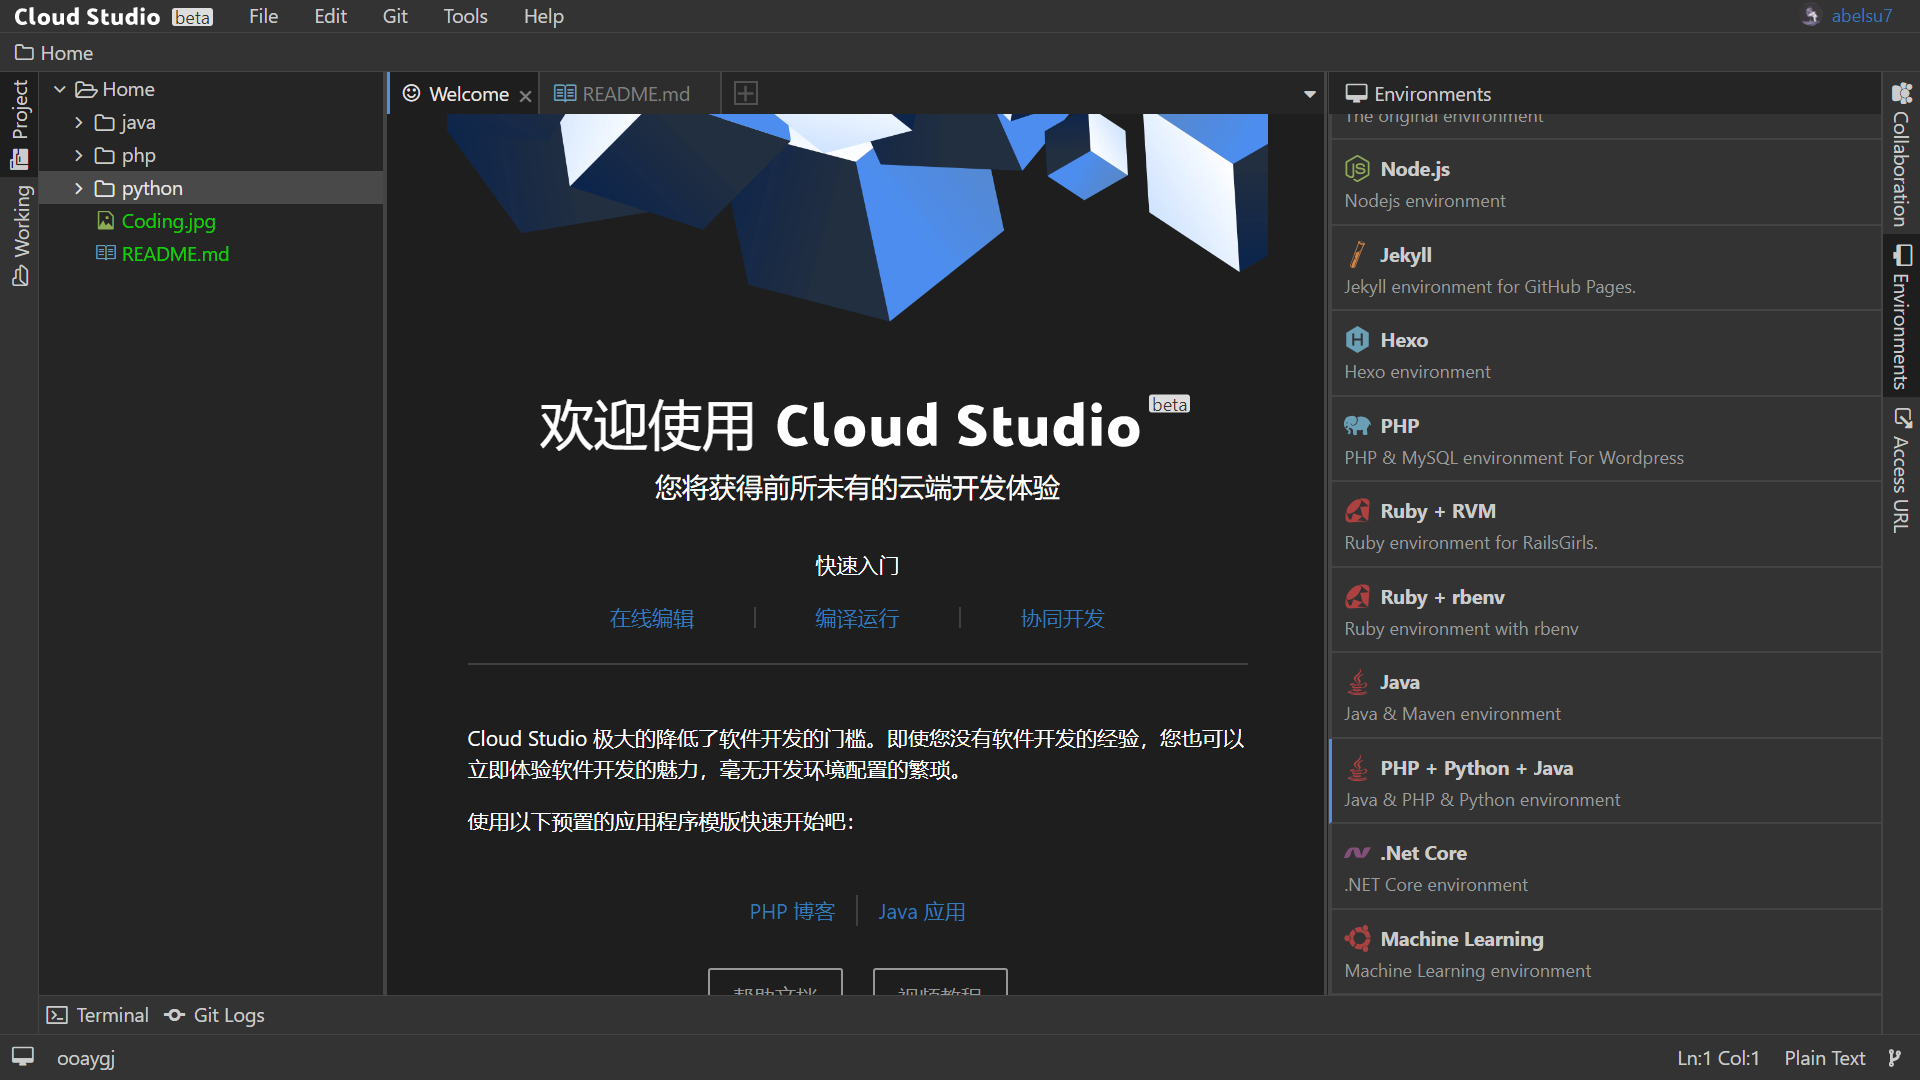This screenshot has height=1080, width=1920.
Task: Switch to the Working sidebar view
Action: [x=21, y=230]
